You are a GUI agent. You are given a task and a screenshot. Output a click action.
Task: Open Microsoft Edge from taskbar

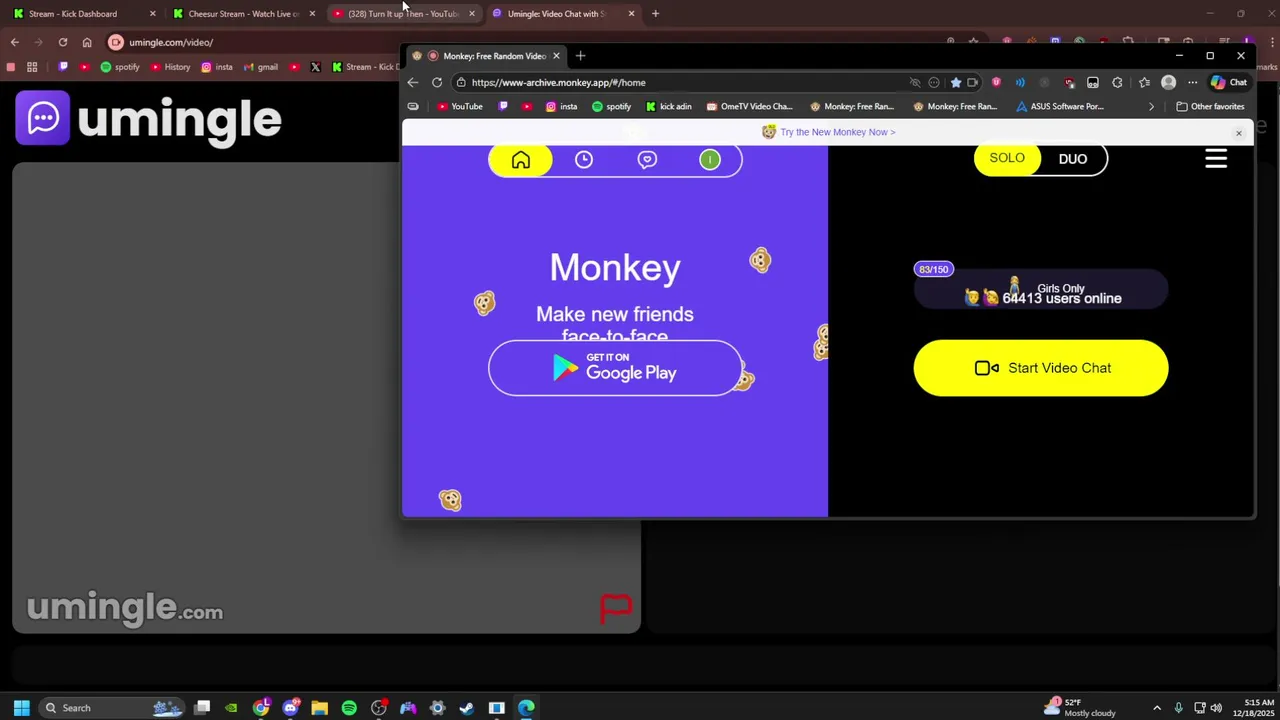[526, 708]
